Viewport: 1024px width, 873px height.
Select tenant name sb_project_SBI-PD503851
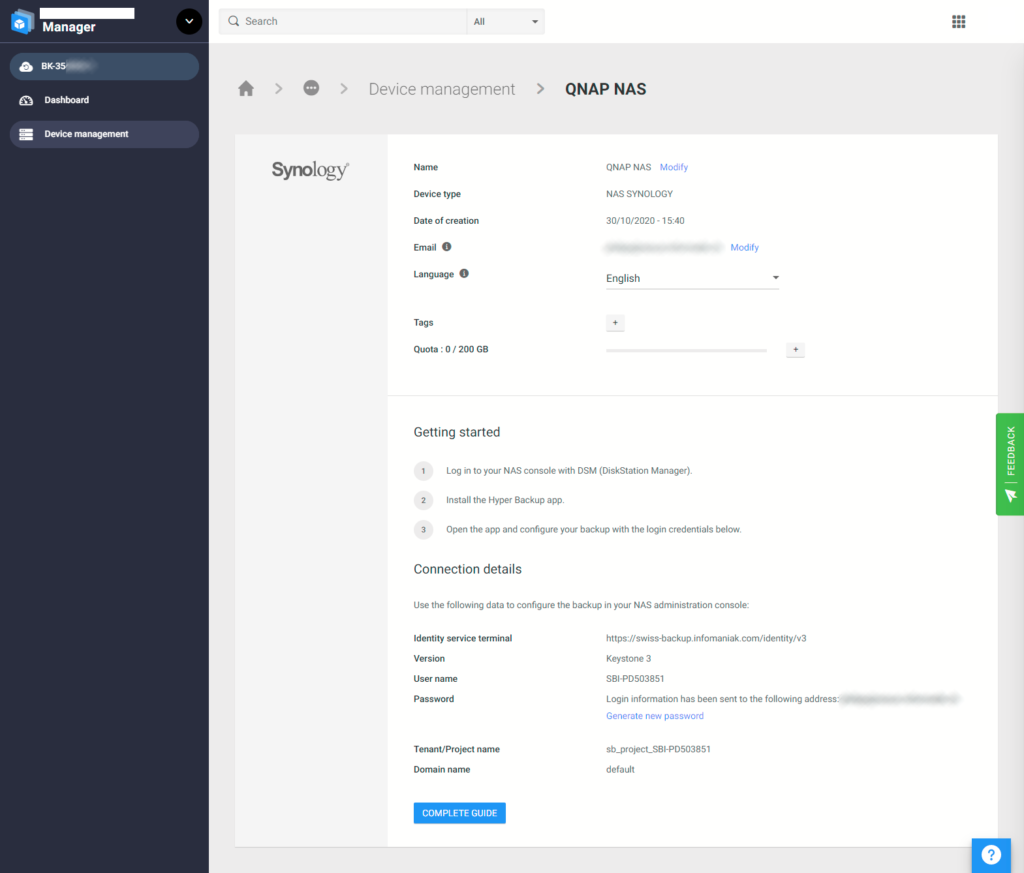click(658, 749)
